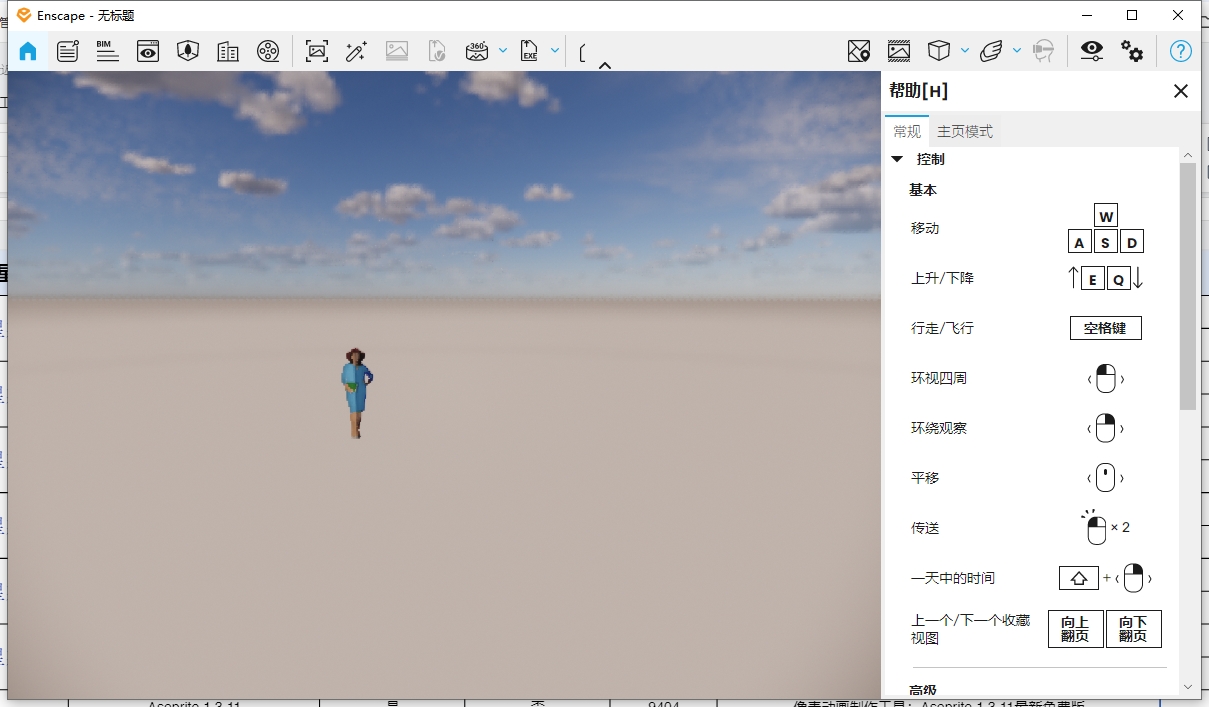Image resolution: width=1209 pixels, height=707 pixels.
Task: Click the Home icon in the toolbar
Action: pyautogui.click(x=28, y=51)
